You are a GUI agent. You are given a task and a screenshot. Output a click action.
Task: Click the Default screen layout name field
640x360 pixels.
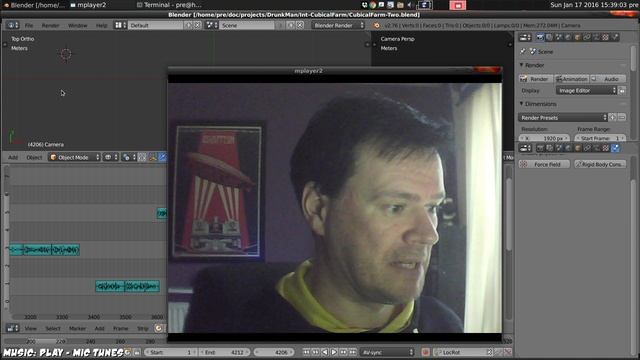click(156, 25)
